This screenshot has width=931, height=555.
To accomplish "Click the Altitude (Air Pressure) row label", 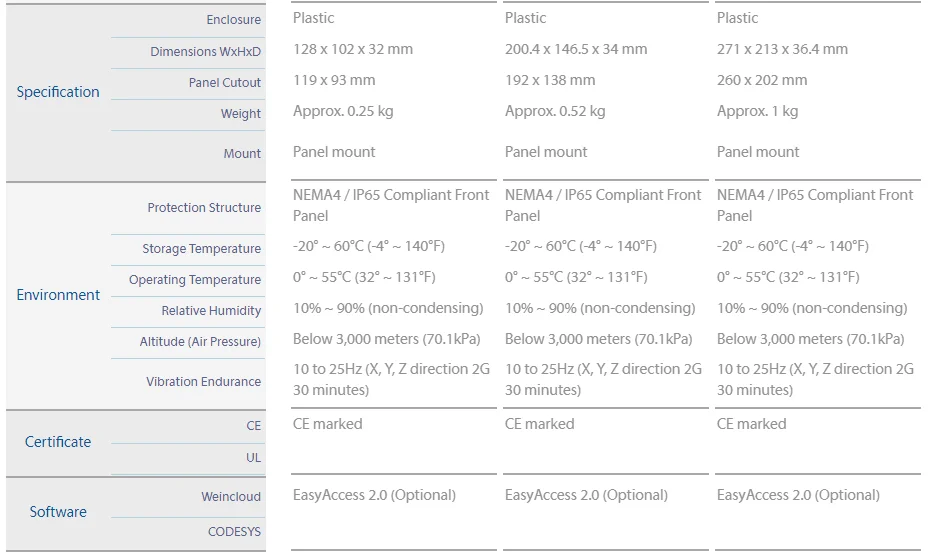I will 200,342.
